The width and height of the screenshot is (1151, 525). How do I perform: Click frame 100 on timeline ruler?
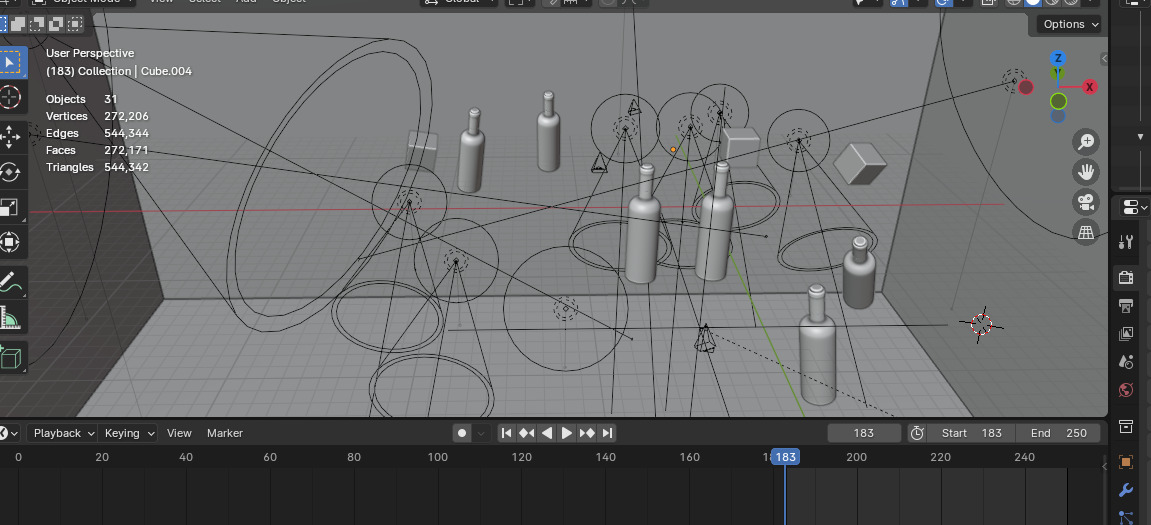point(437,457)
